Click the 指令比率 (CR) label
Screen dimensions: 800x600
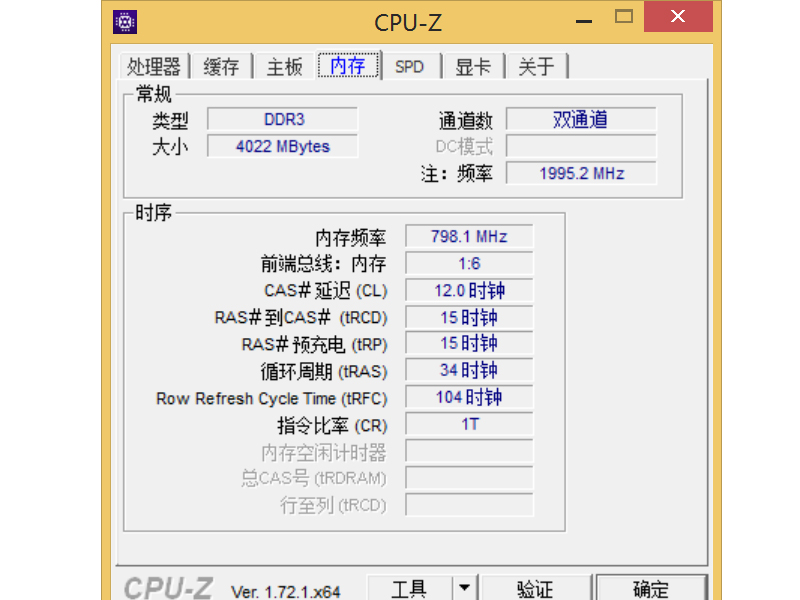[332, 426]
